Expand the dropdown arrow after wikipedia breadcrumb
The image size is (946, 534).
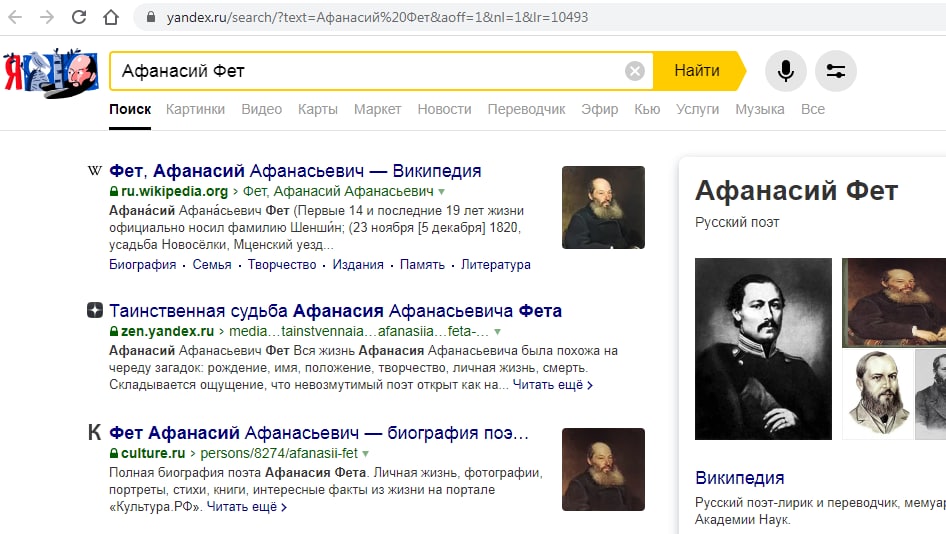(442, 192)
